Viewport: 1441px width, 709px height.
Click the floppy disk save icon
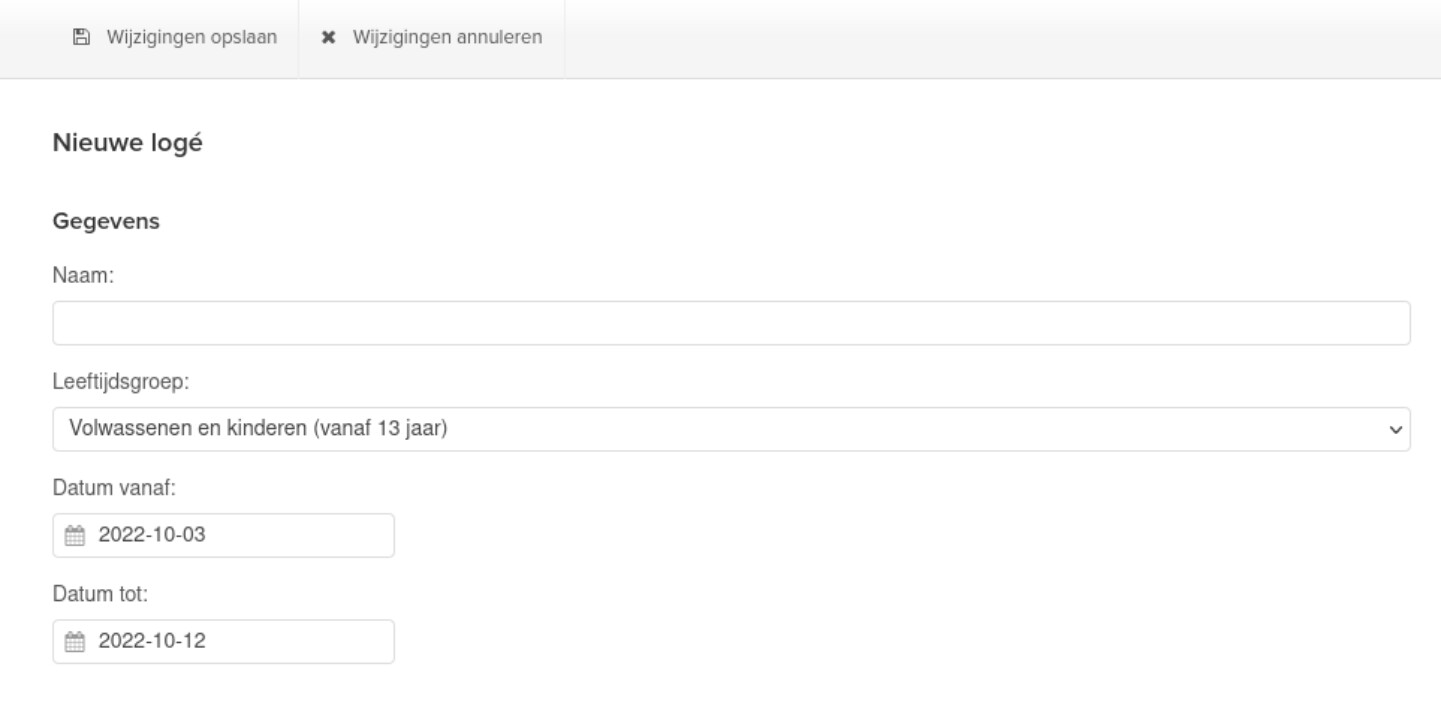click(x=81, y=38)
